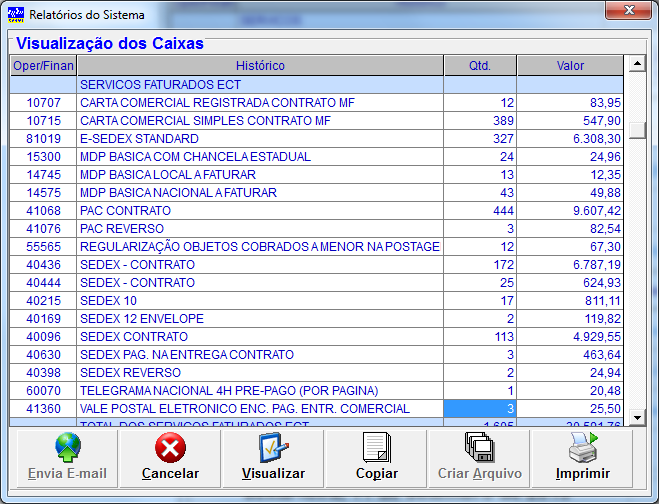The image size is (659, 504).
Task: Select the SEDEX 10 row
Action: [316, 301]
